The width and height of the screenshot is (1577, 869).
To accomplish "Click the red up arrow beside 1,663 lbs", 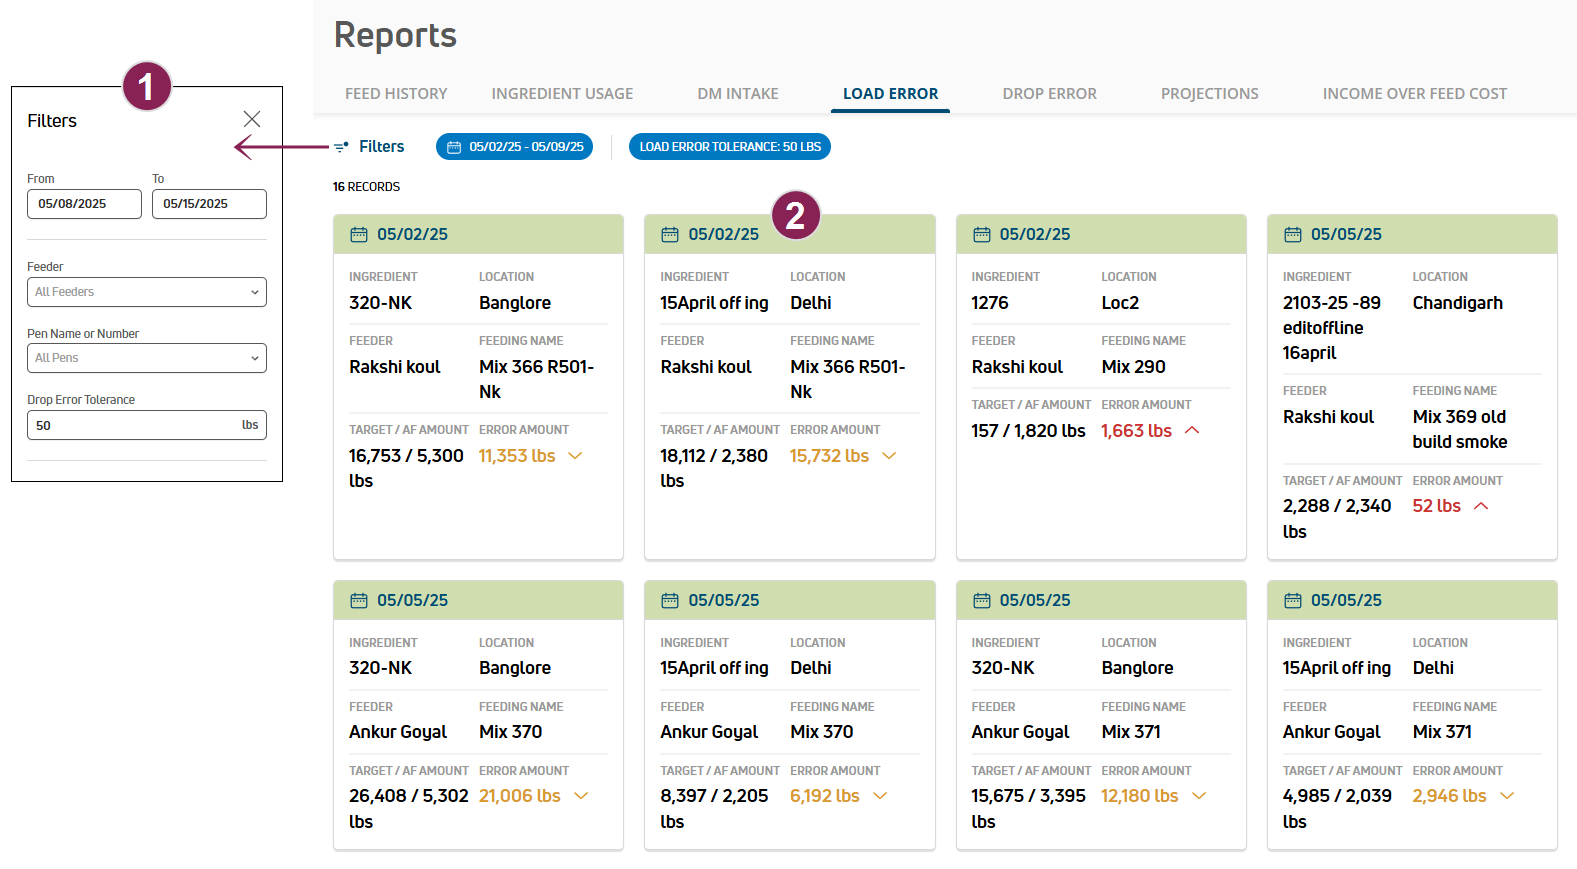I will pyautogui.click(x=1192, y=430).
